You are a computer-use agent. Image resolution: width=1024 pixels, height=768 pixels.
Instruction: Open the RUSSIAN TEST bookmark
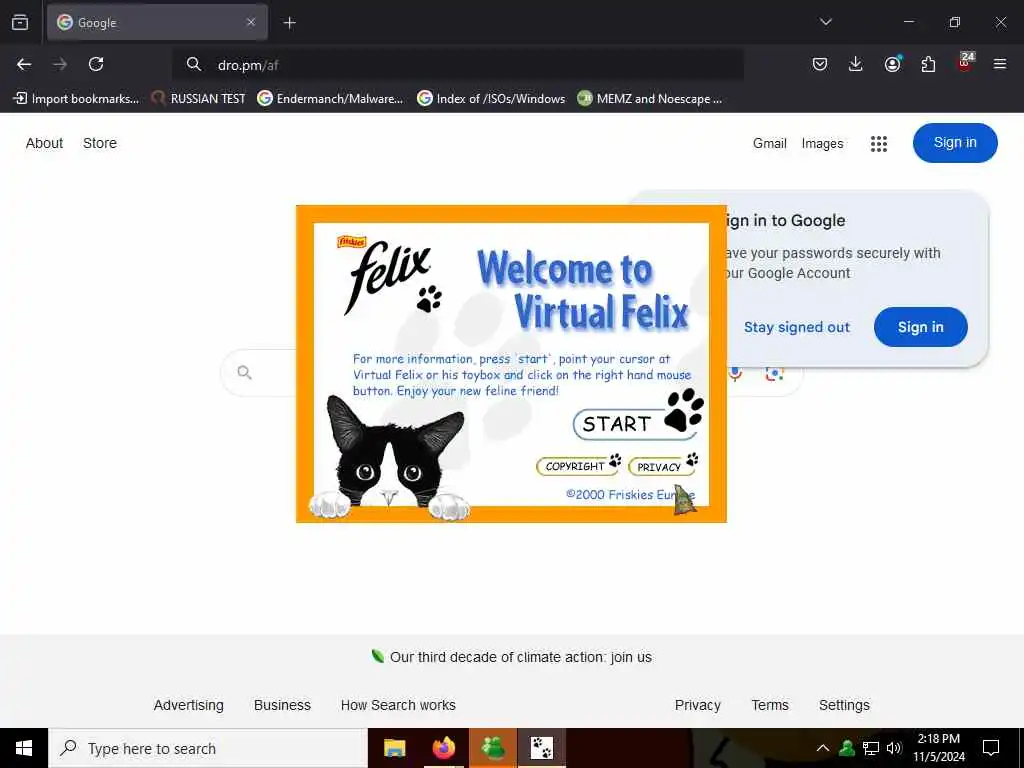(x=199, y=99)
